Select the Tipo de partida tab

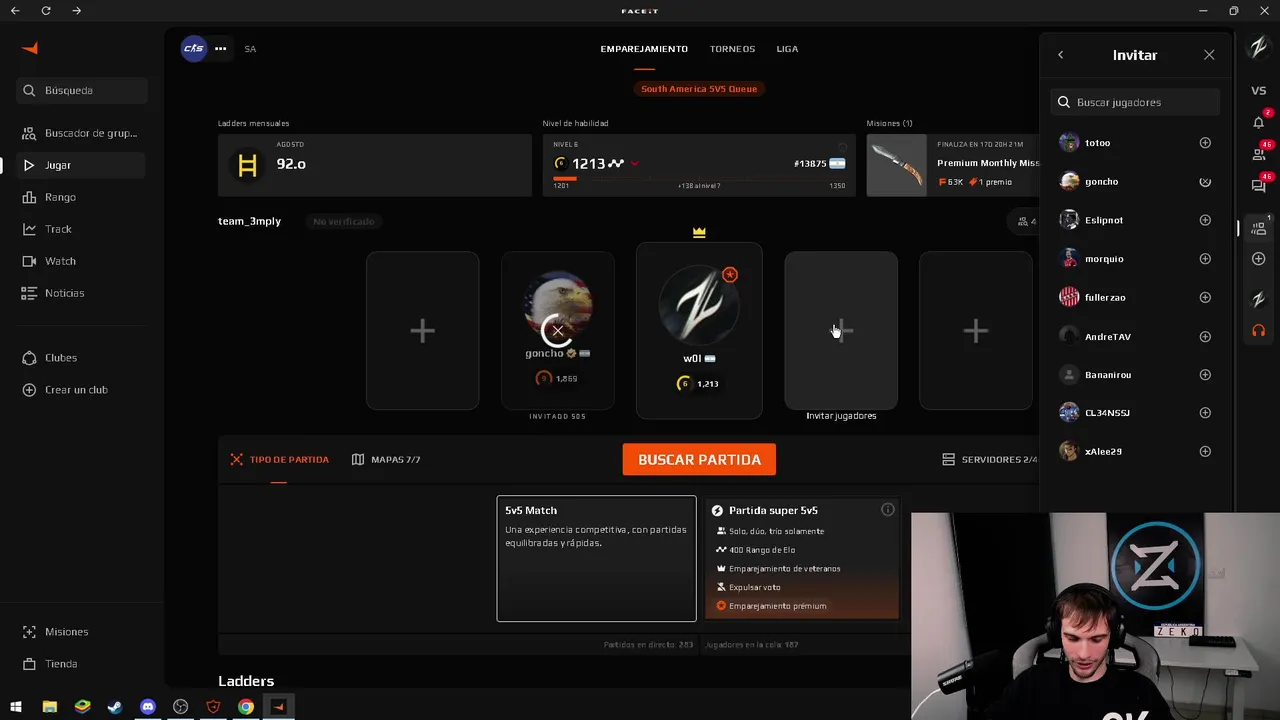pyautogui.click(x=279, y=460)
